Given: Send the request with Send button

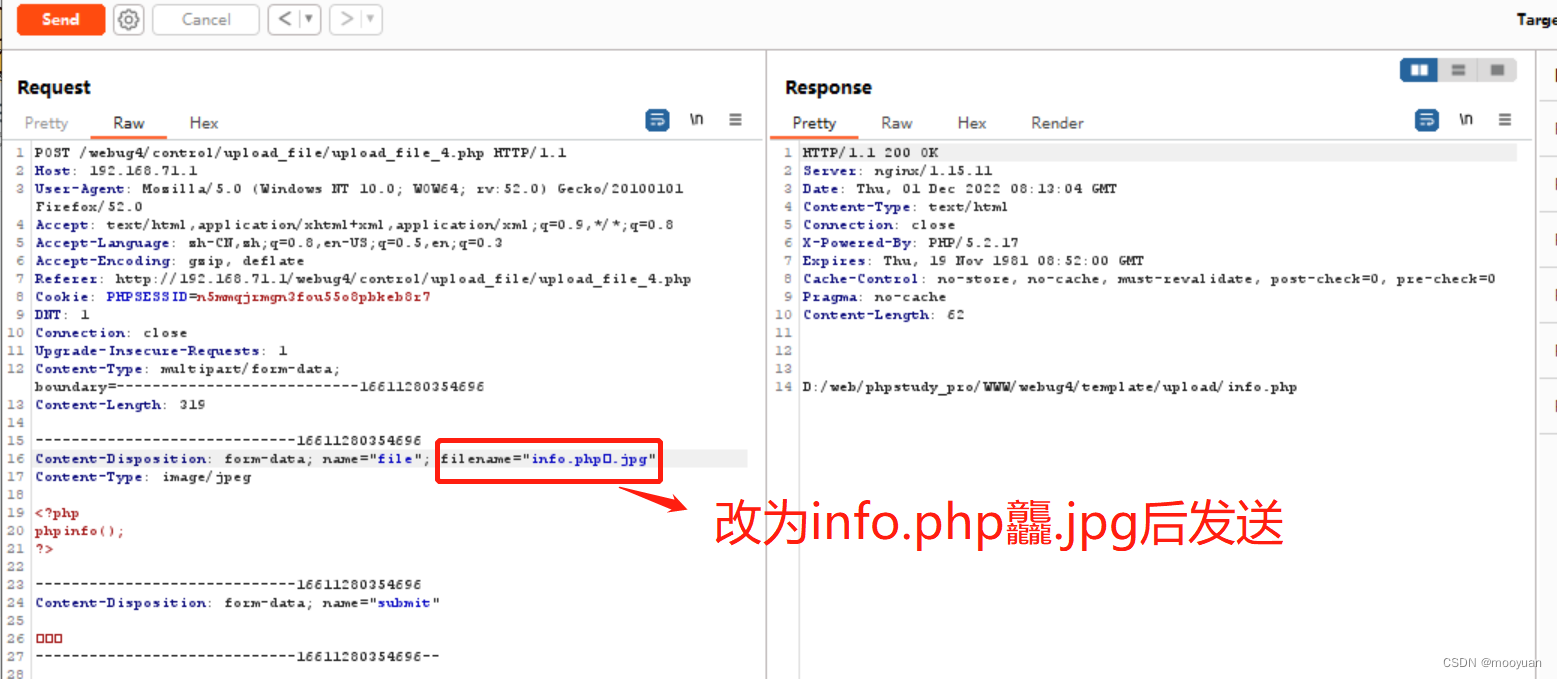Looking at the screenshot, I should pyautogui.click(x=61, y=20).
